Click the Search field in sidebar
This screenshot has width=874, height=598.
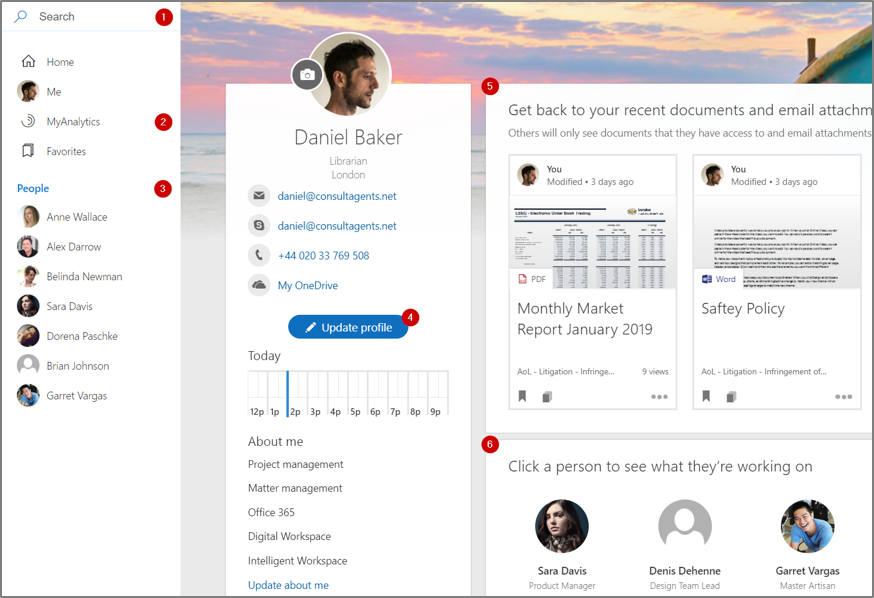90,17
